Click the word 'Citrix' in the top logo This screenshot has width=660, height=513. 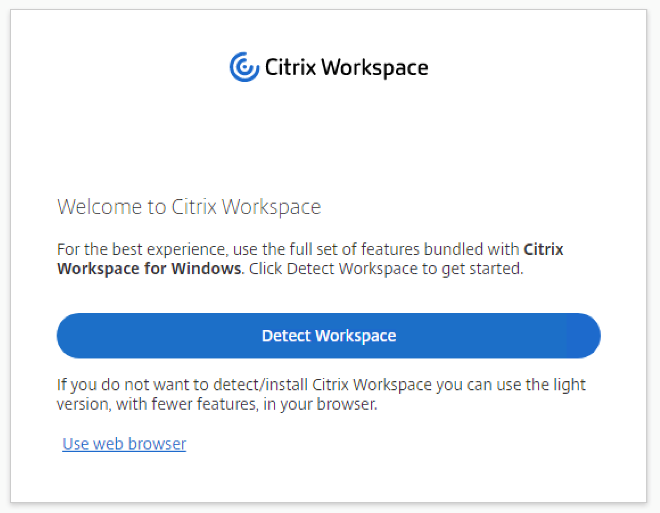tap(290, 68)
